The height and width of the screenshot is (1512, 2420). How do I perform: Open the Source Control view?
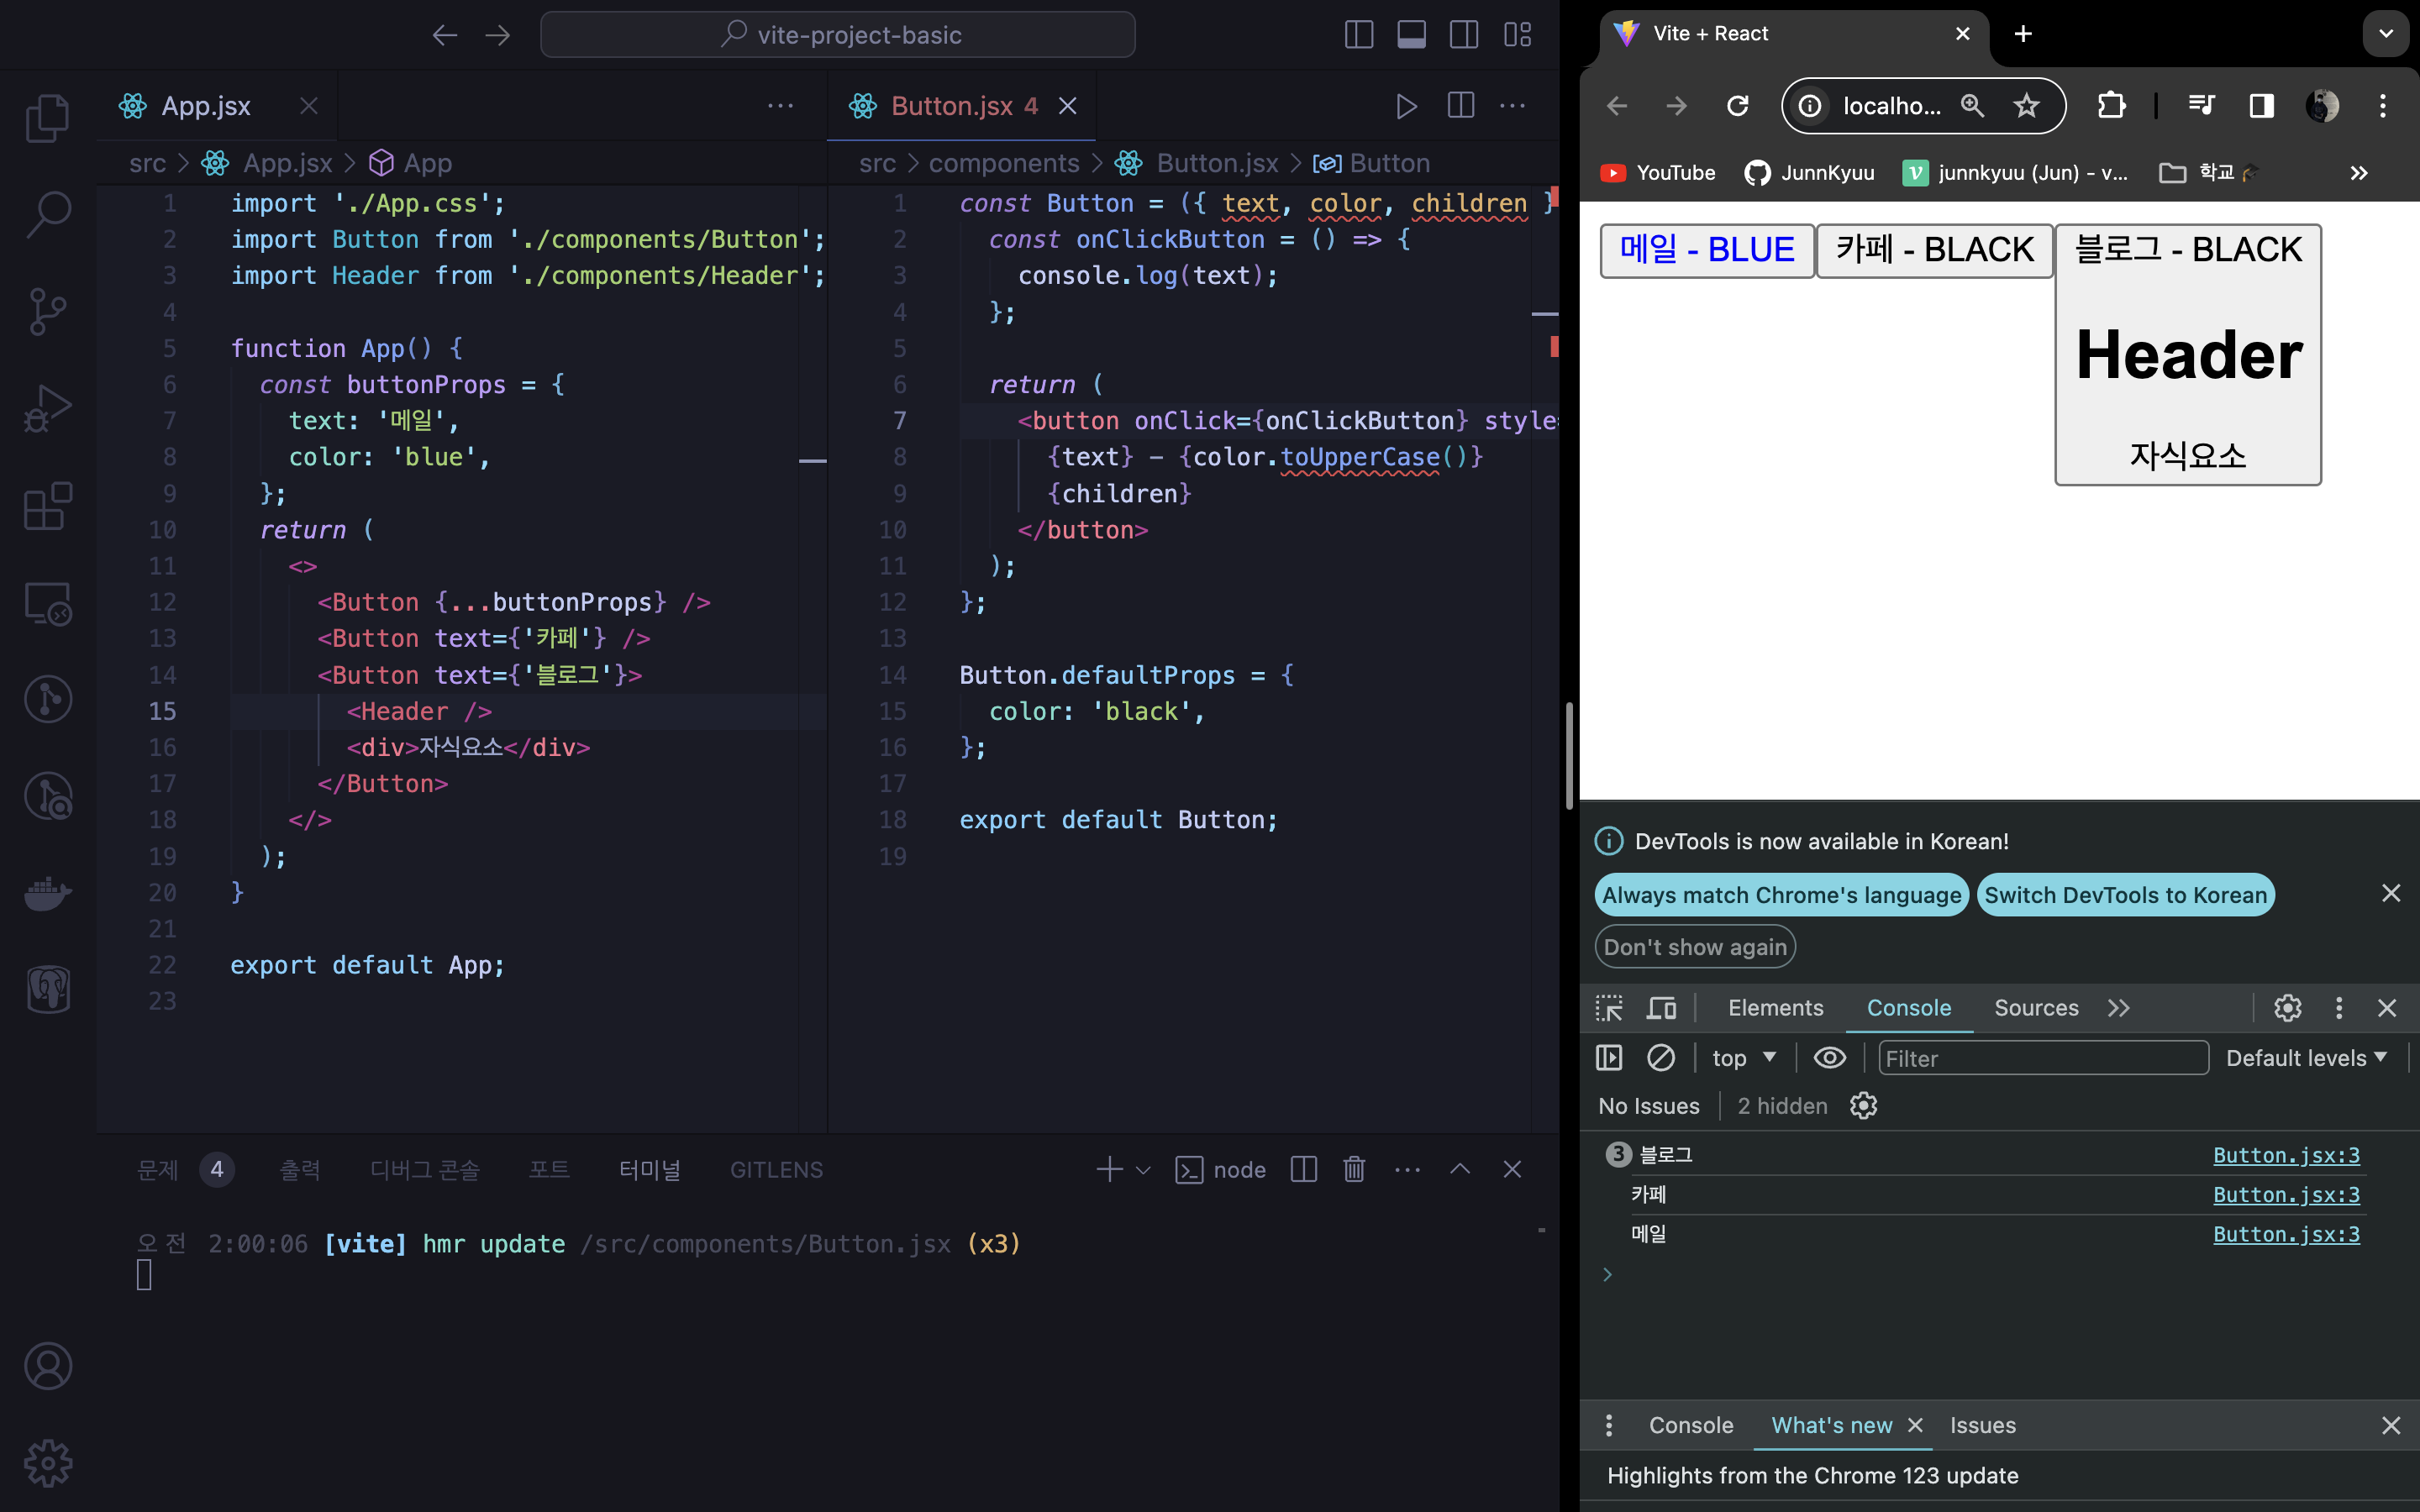pos(47,312)
